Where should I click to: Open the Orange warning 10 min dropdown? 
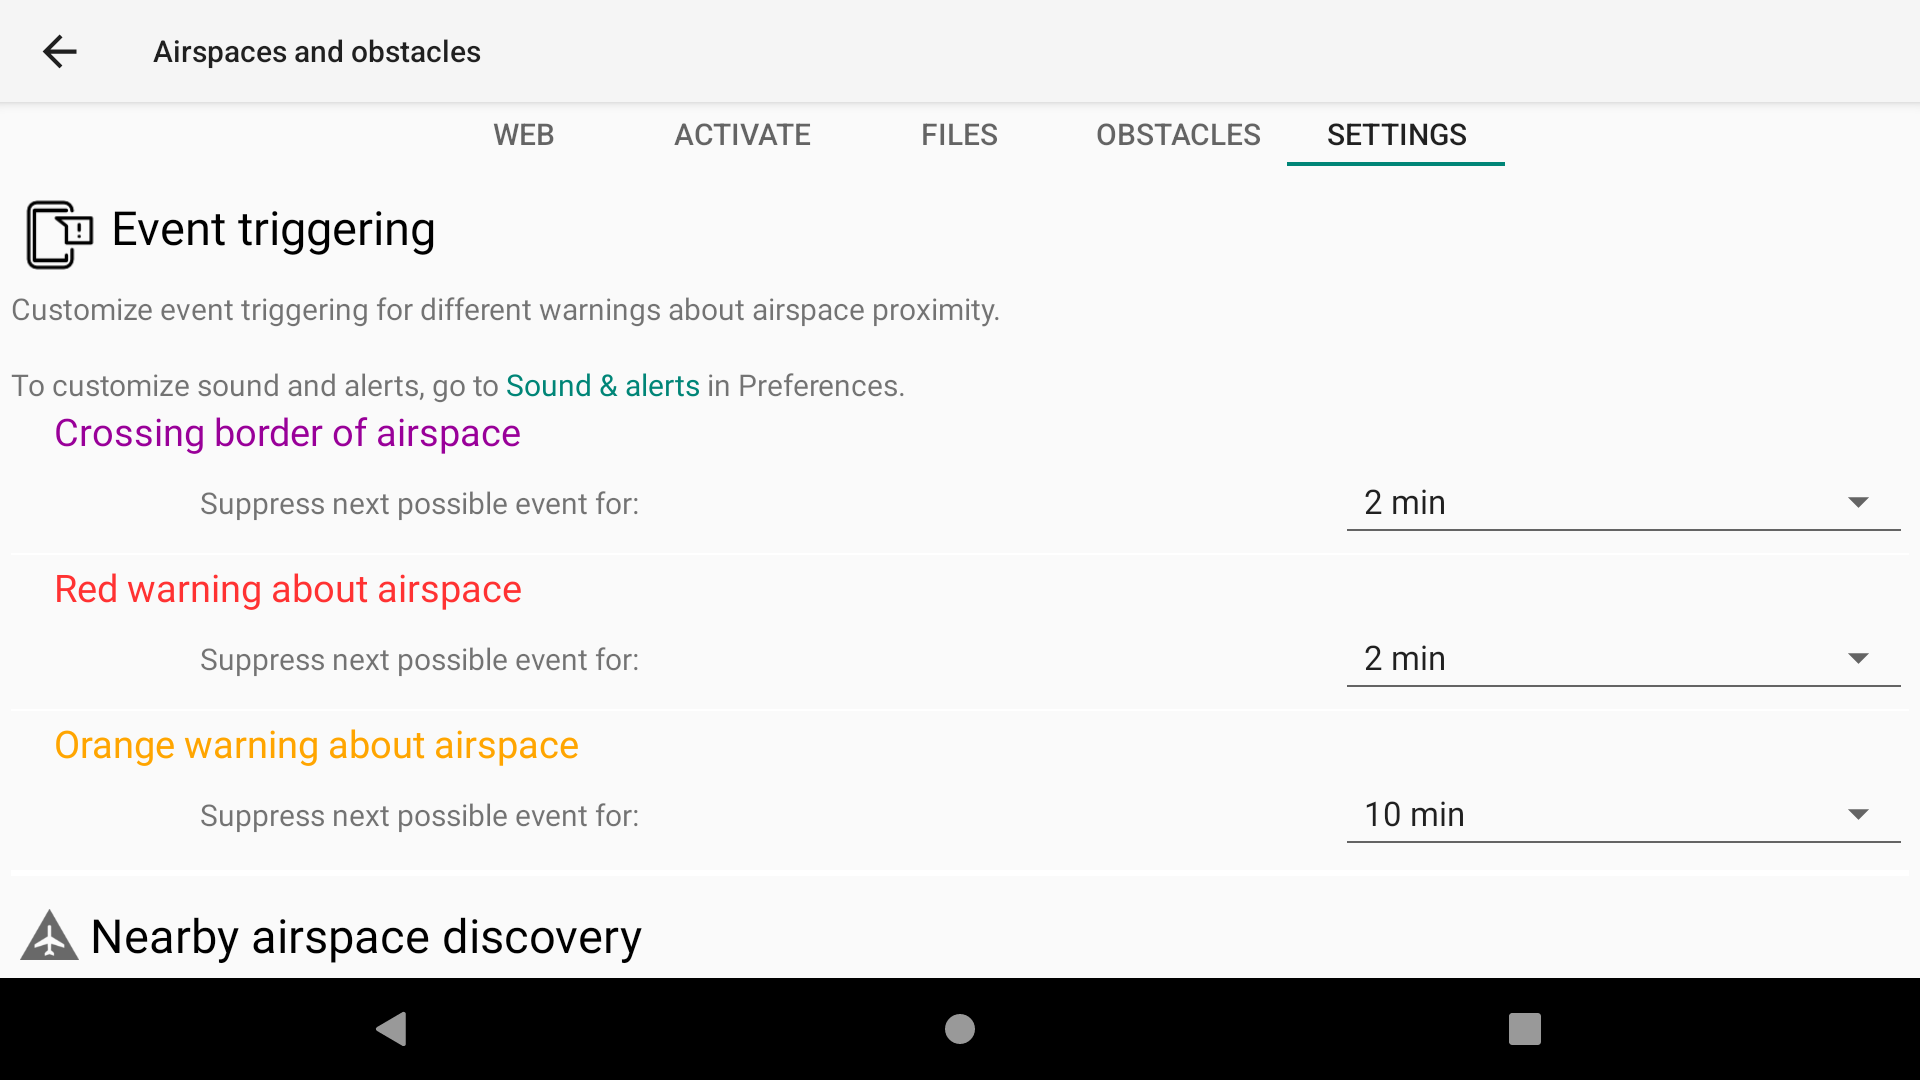point(1623,815)
